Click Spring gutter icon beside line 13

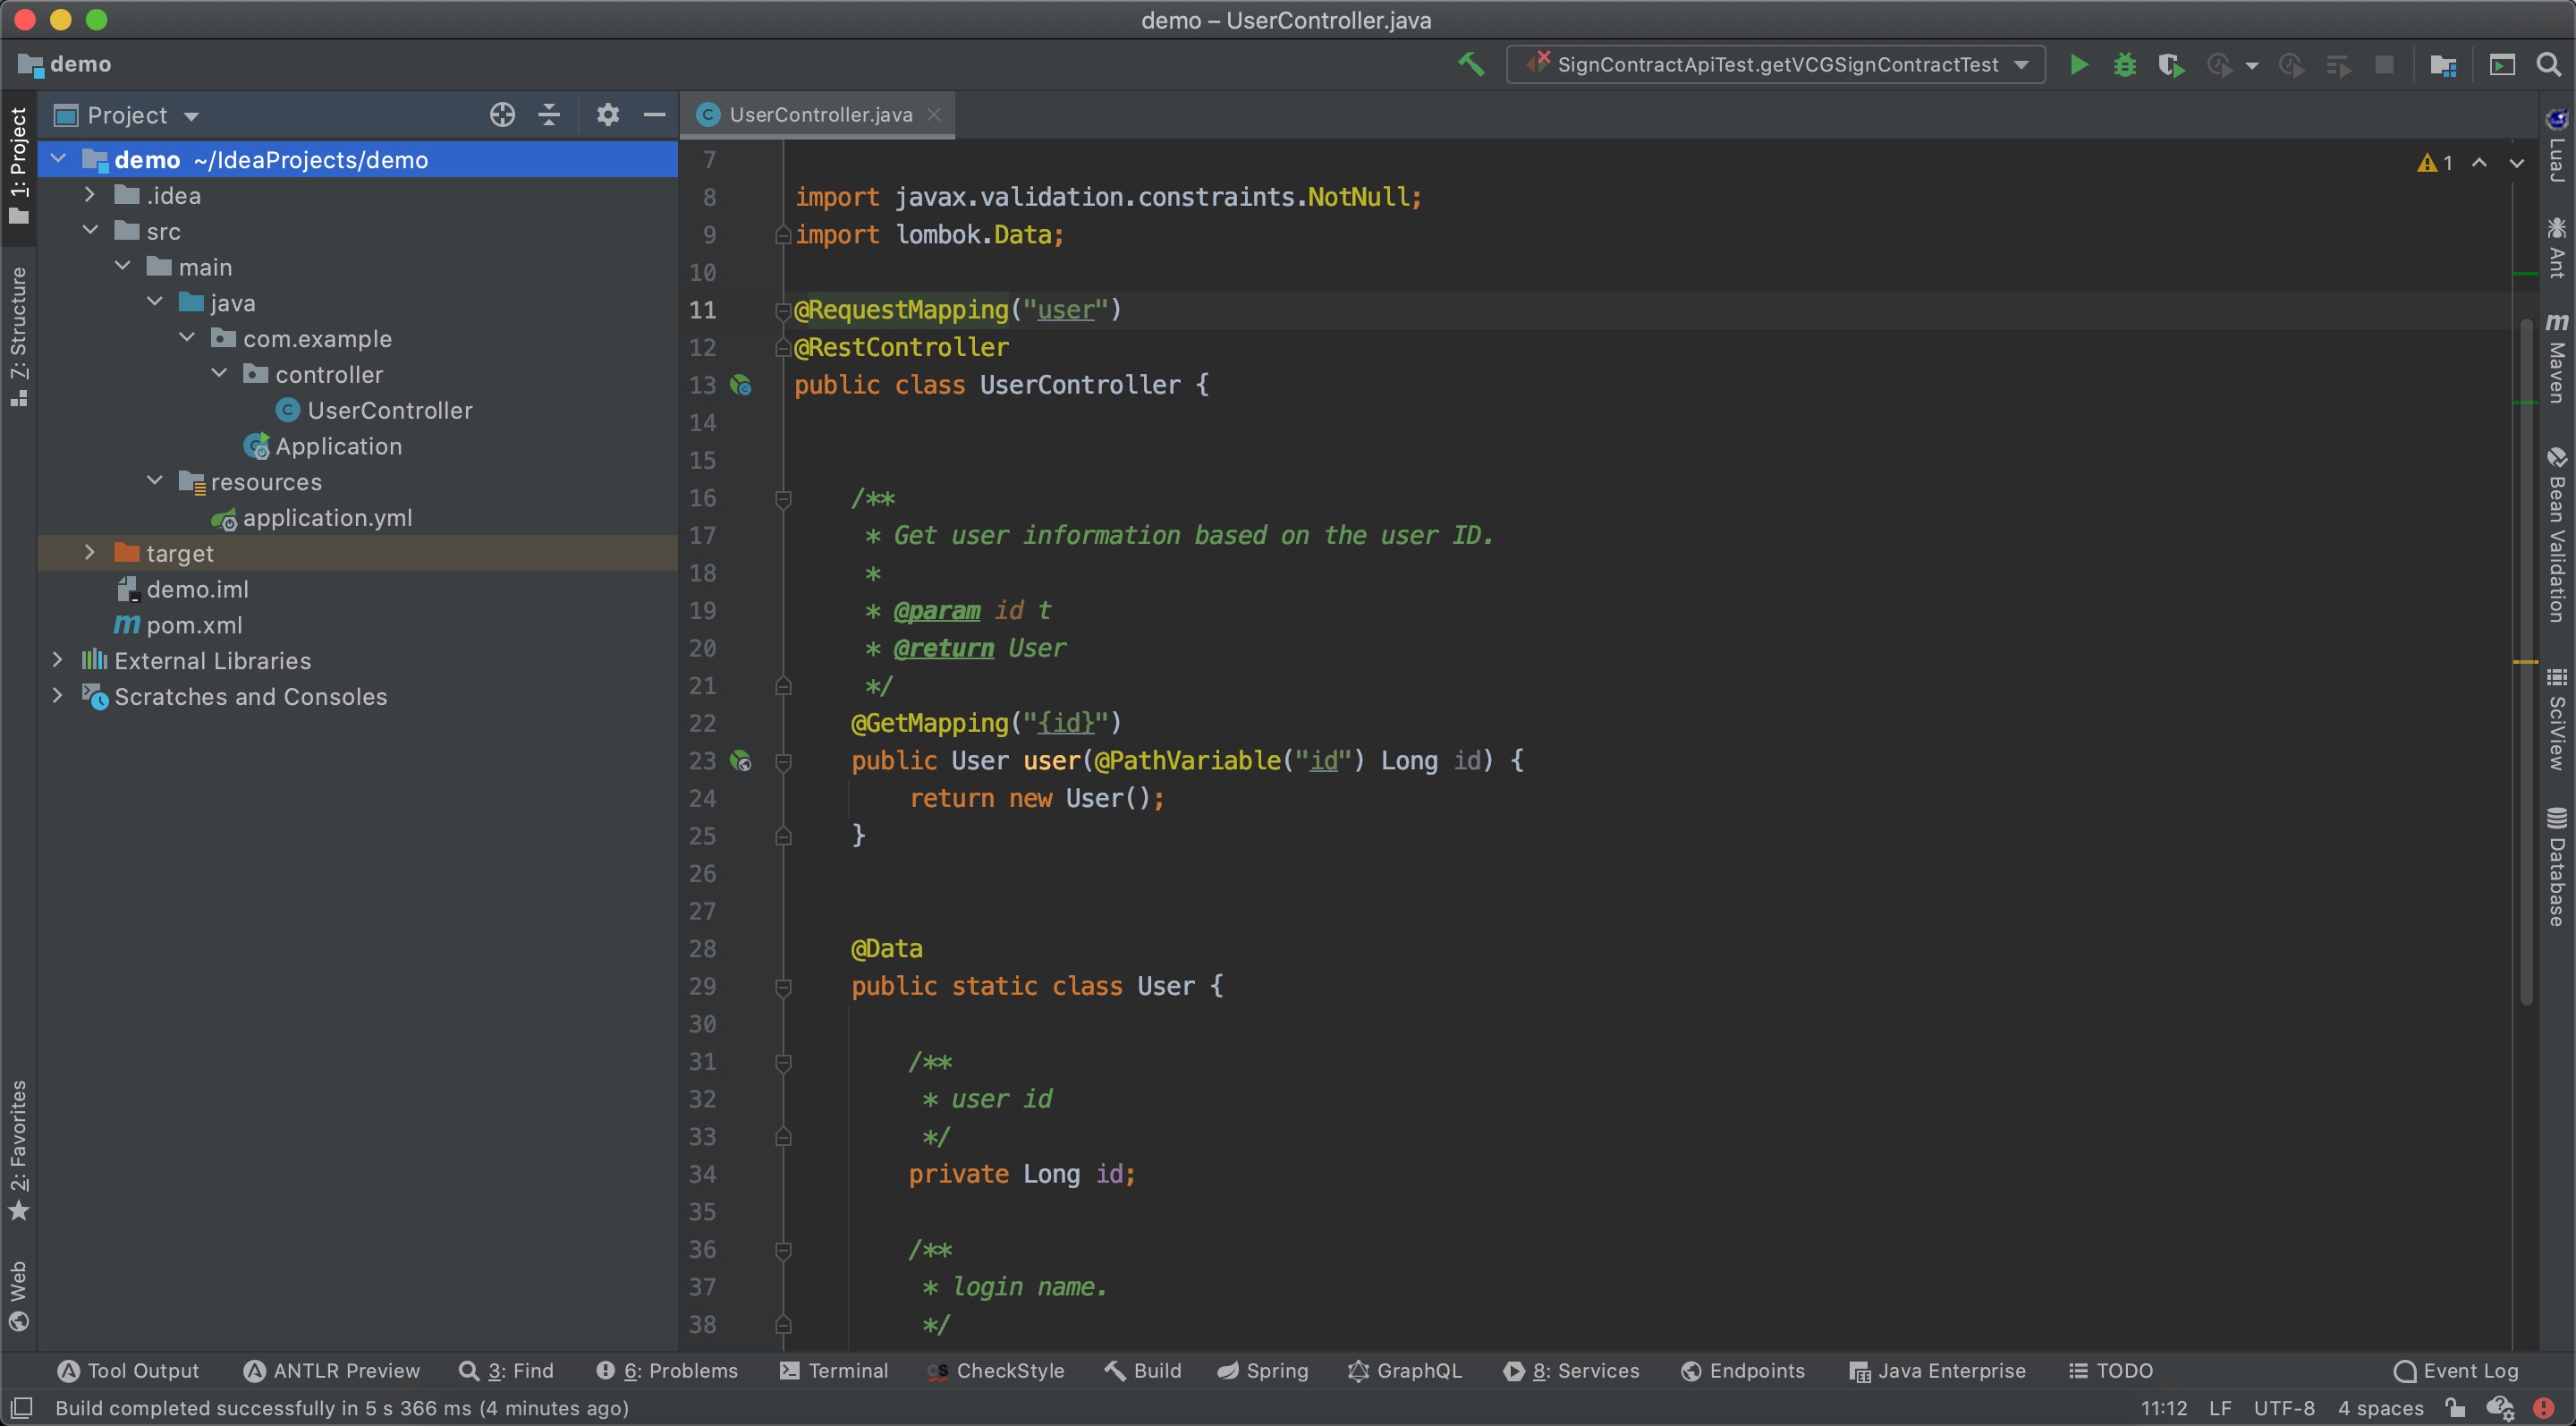click(741, 385)
